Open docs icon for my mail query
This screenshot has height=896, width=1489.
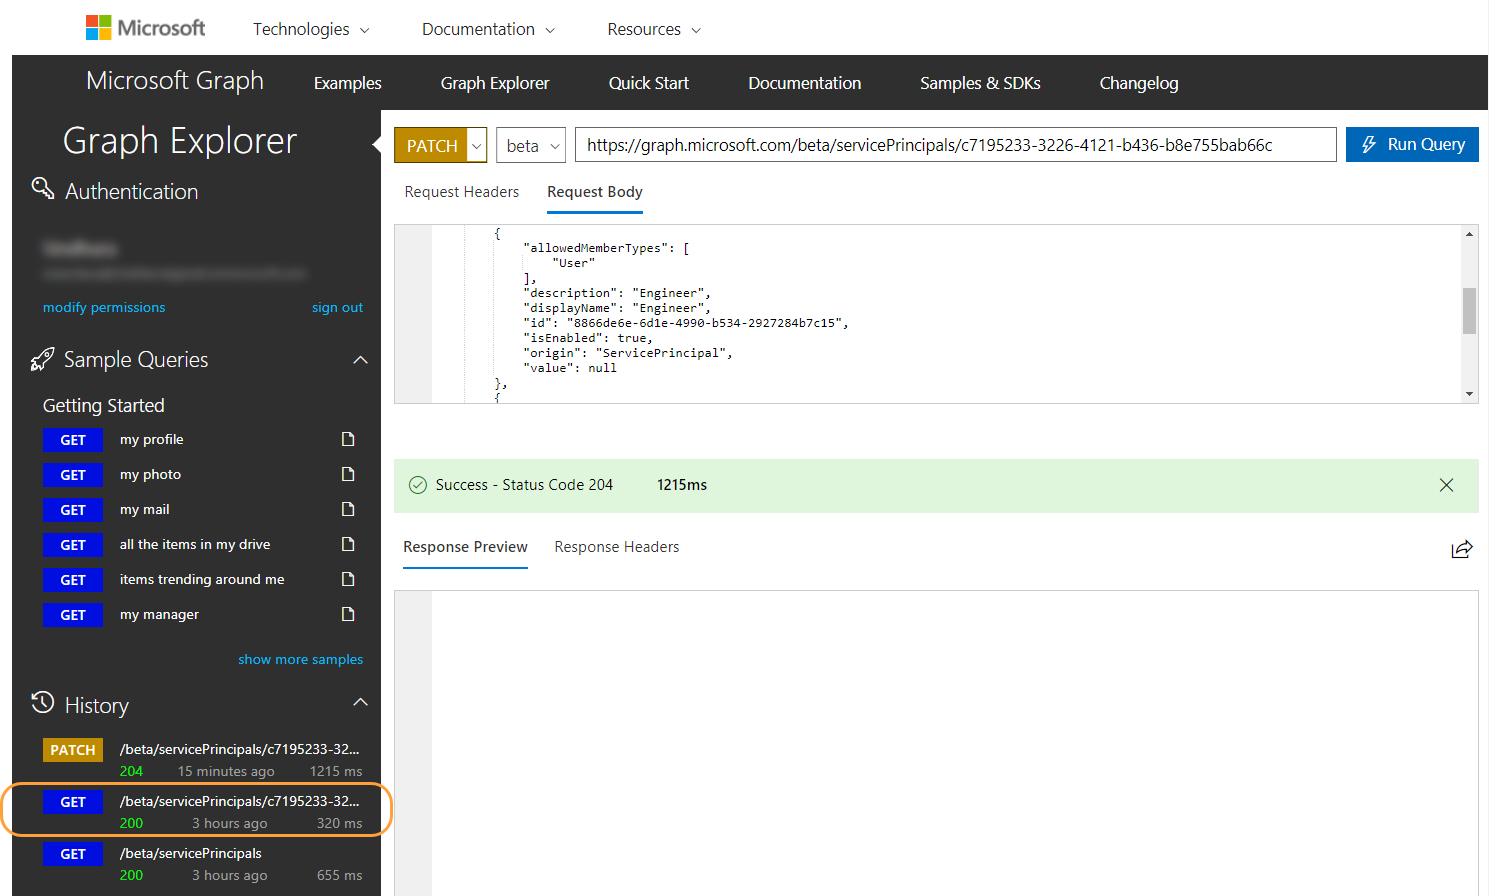[348, 509]
